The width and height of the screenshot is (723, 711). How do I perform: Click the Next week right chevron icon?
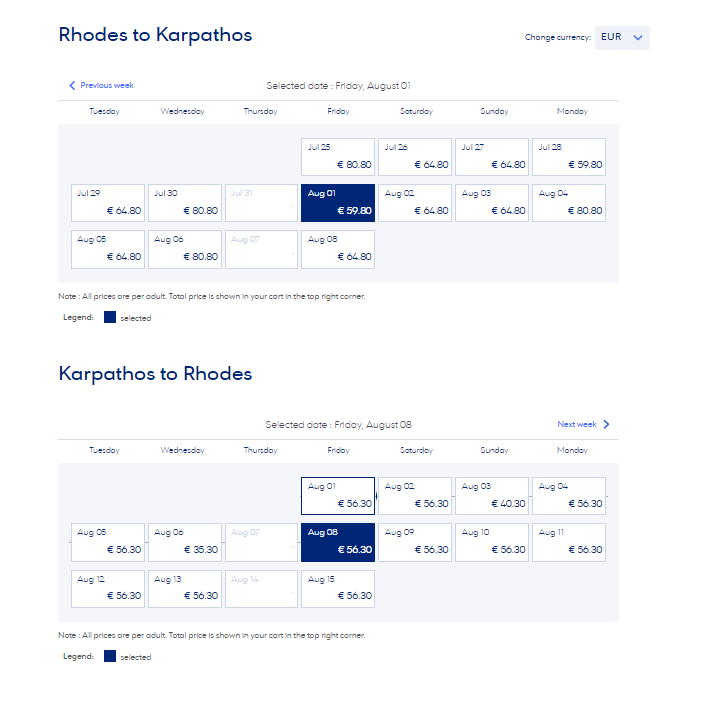606,425
